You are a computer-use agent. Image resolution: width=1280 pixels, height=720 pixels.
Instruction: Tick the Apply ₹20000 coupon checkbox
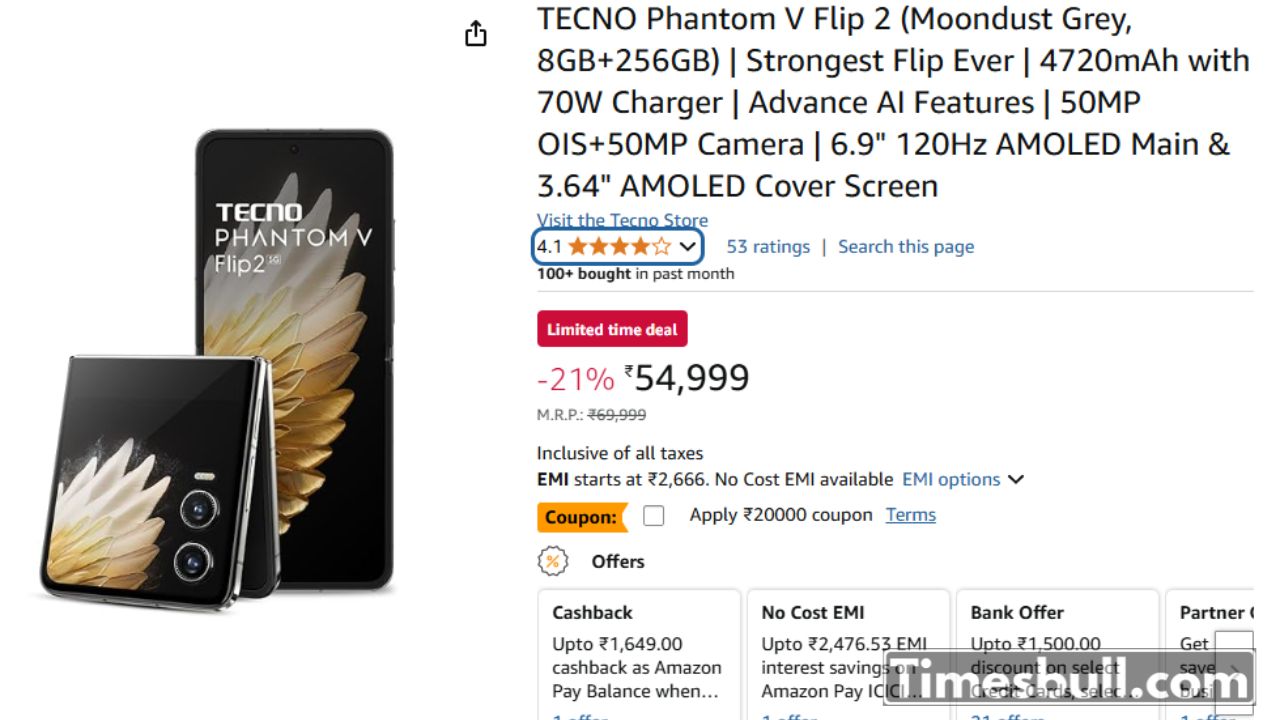coord(653,516)
